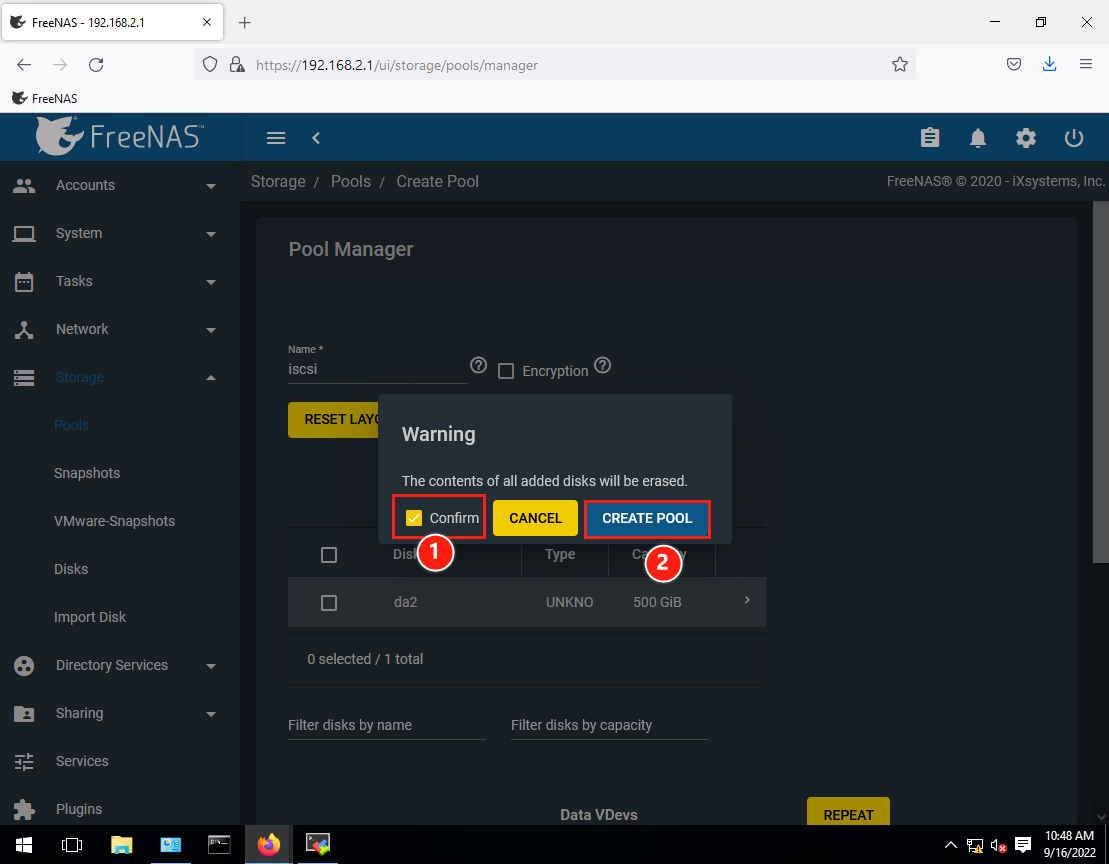This screenshot has width=1109, height=864.
Task: Go to Storage breadcrumb
Action: pyautogui.click(x=278, y=182)
